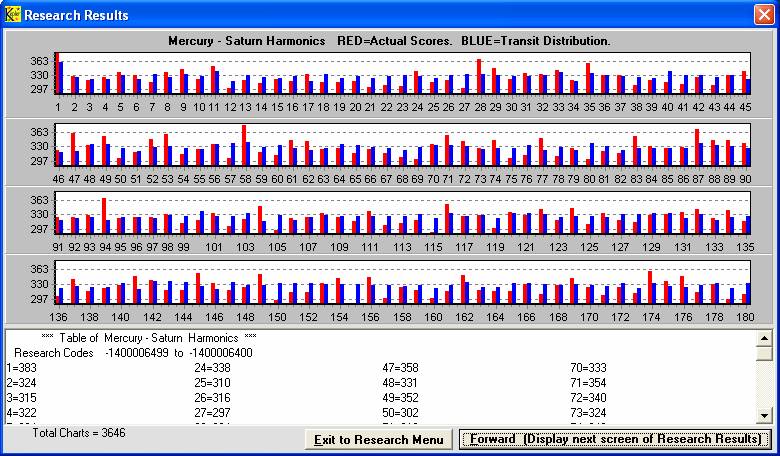780x456 pixels.
Task: Click the red bar for harmonic 1
Action: tap(57, 73)
